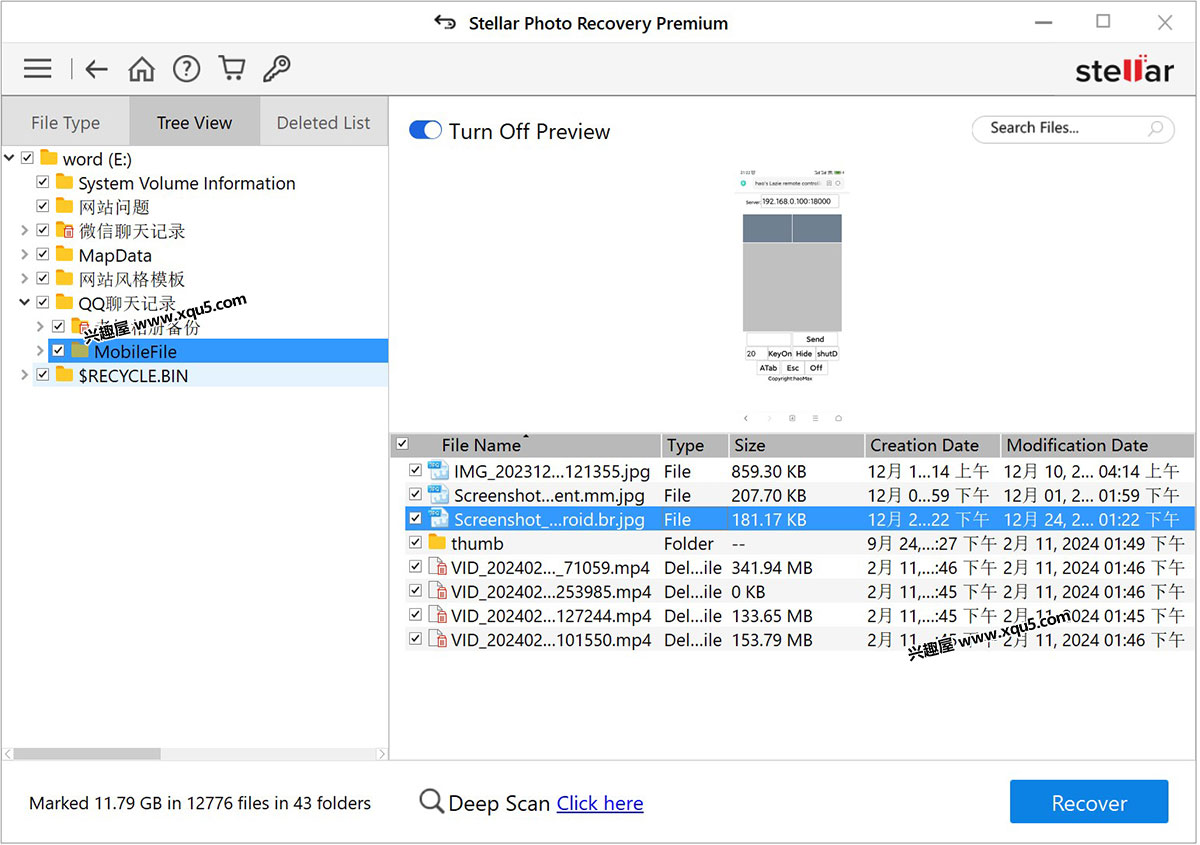Click the 'Marked 11.79 GB' status text

coord(200,803)
